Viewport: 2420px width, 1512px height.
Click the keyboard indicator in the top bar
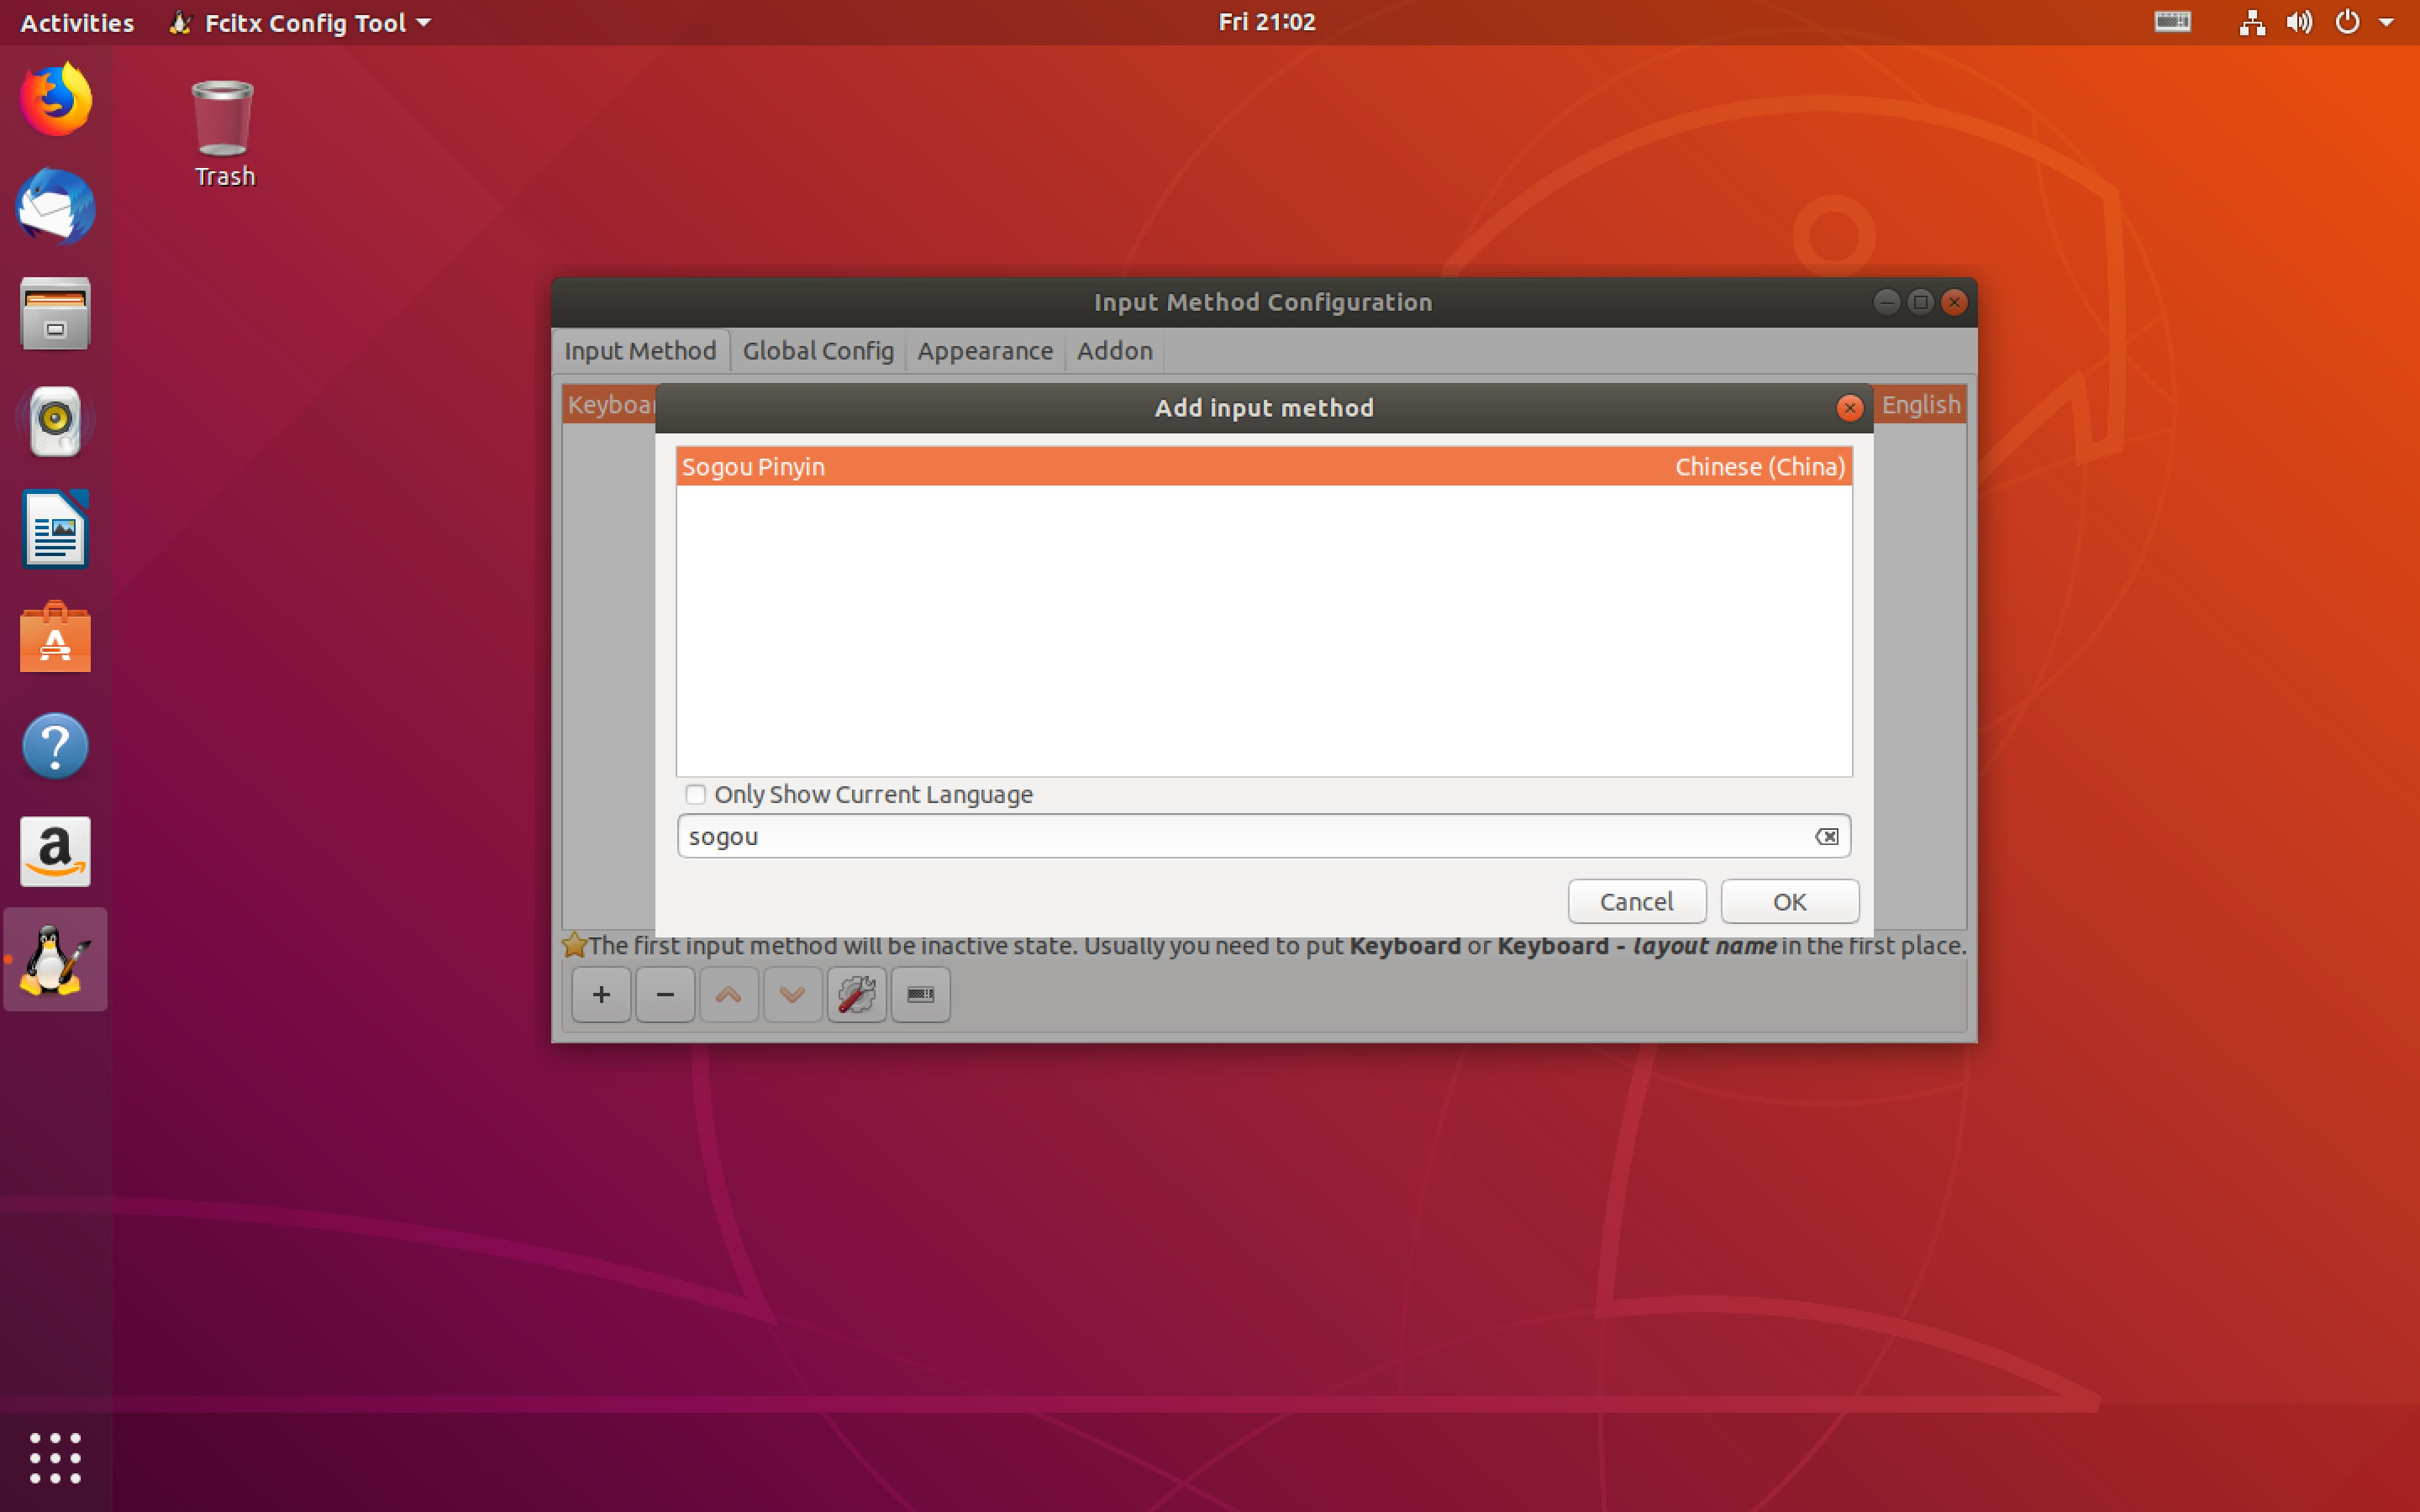point(2172,22)
